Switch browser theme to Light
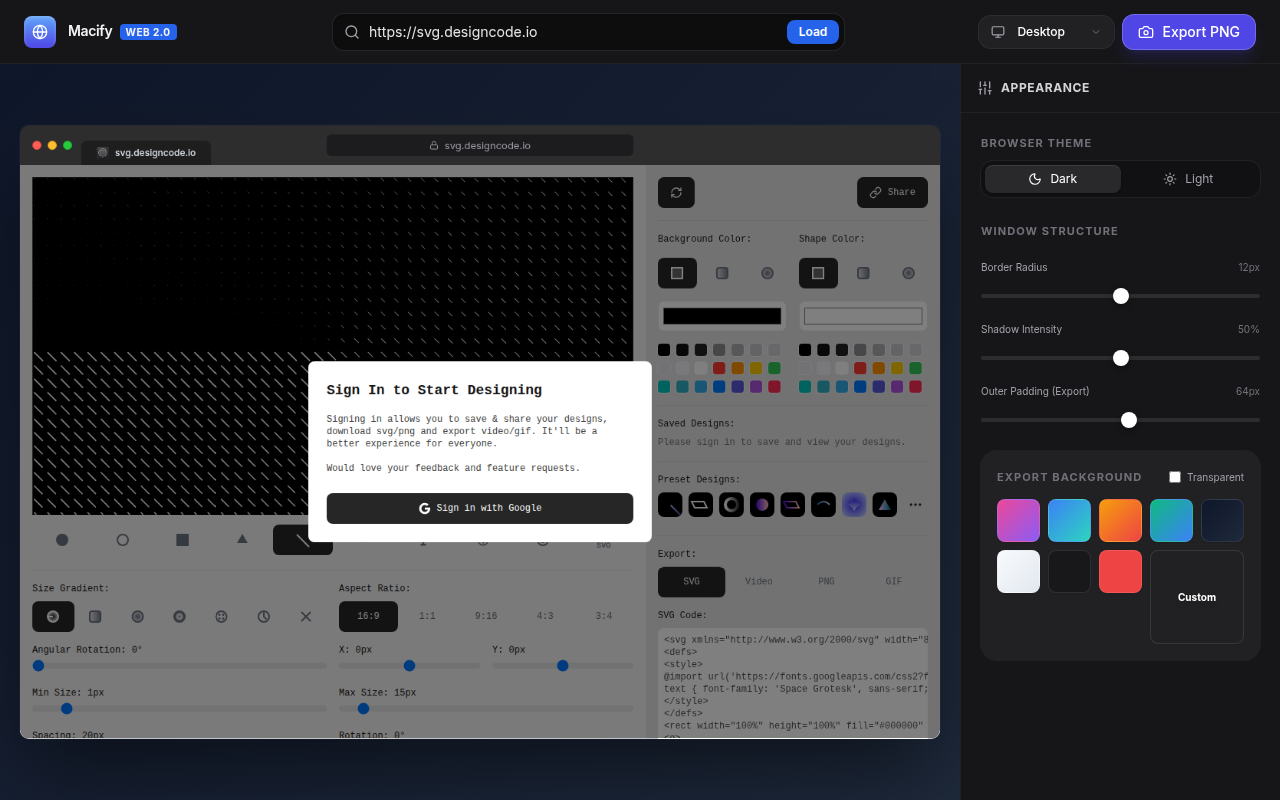This screenshot has width=1280, height=800. click(1188, 179)
